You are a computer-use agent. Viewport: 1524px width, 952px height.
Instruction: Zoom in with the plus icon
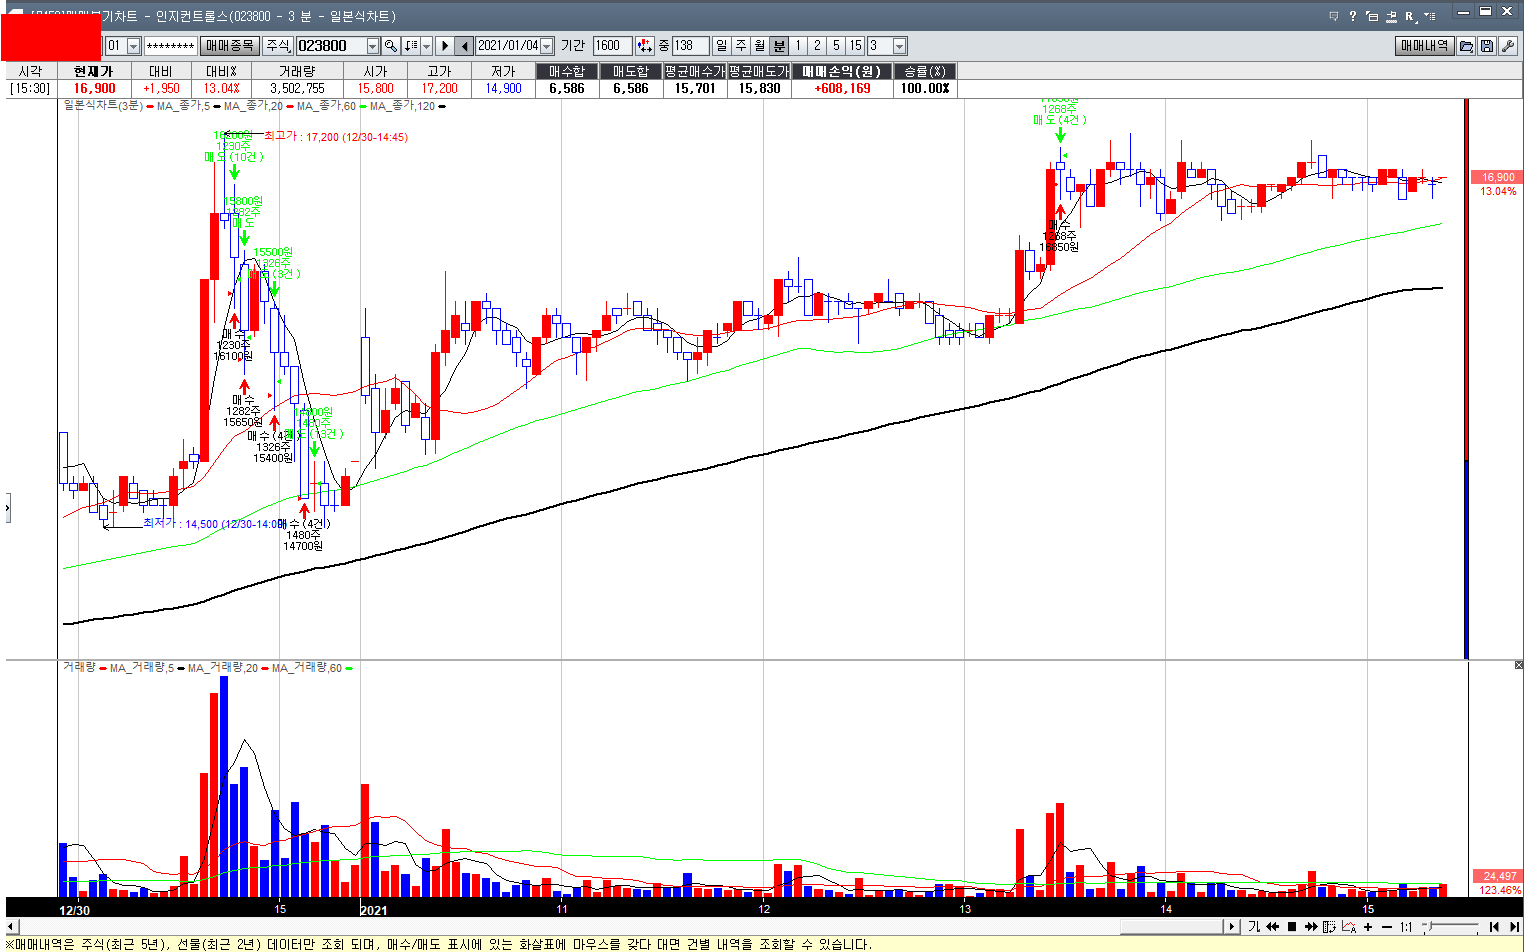(1368, 927)
